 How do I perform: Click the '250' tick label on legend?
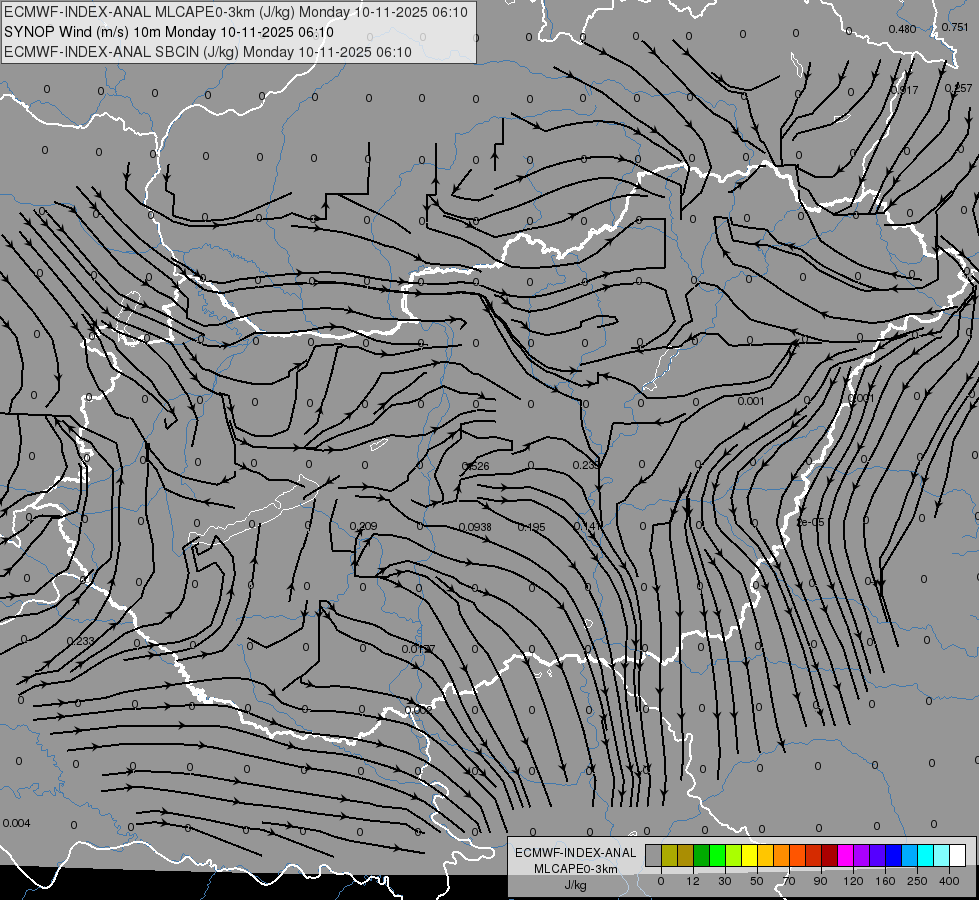pos(917,881)
